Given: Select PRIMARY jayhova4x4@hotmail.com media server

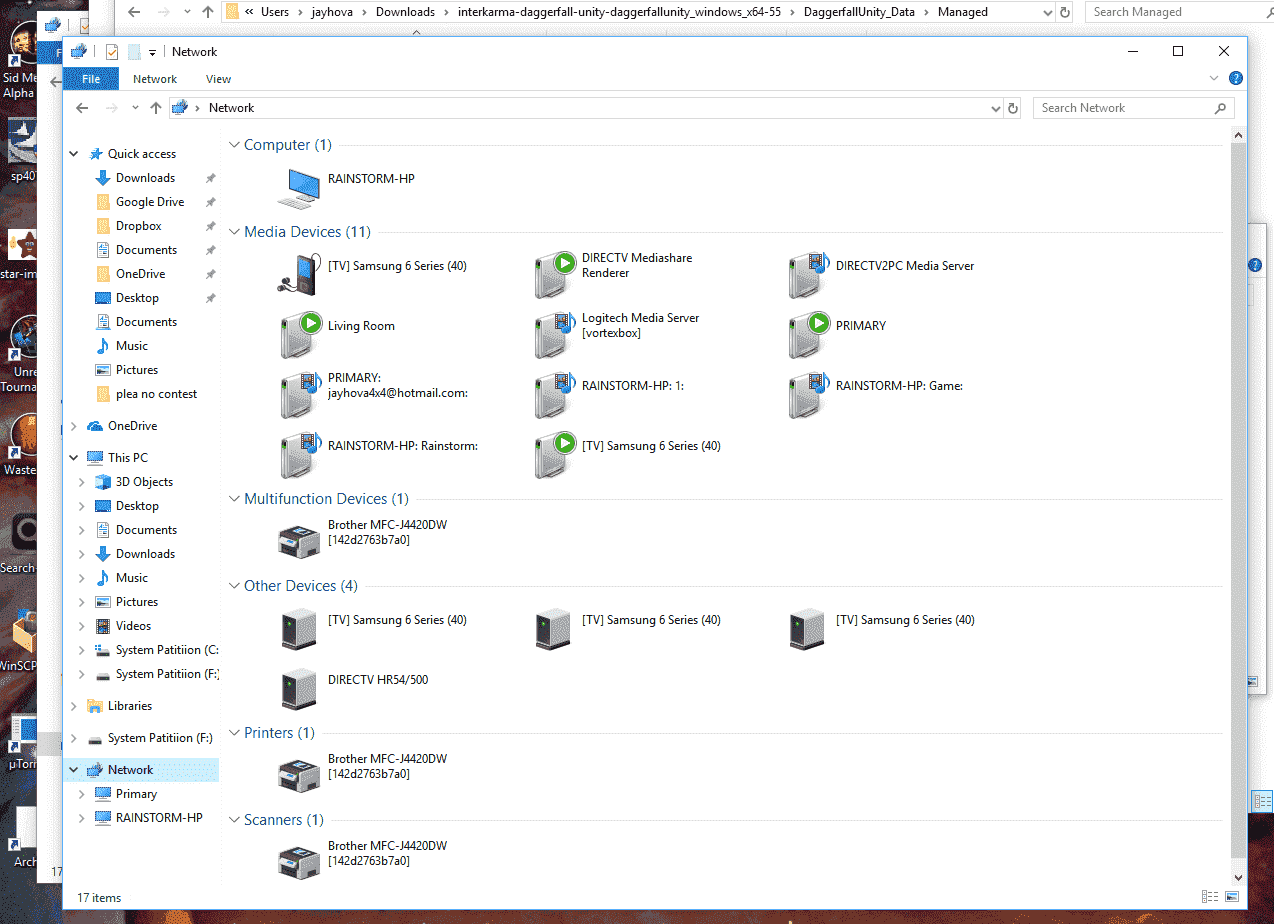Looking at the screenshot, I should click(301, 394).
